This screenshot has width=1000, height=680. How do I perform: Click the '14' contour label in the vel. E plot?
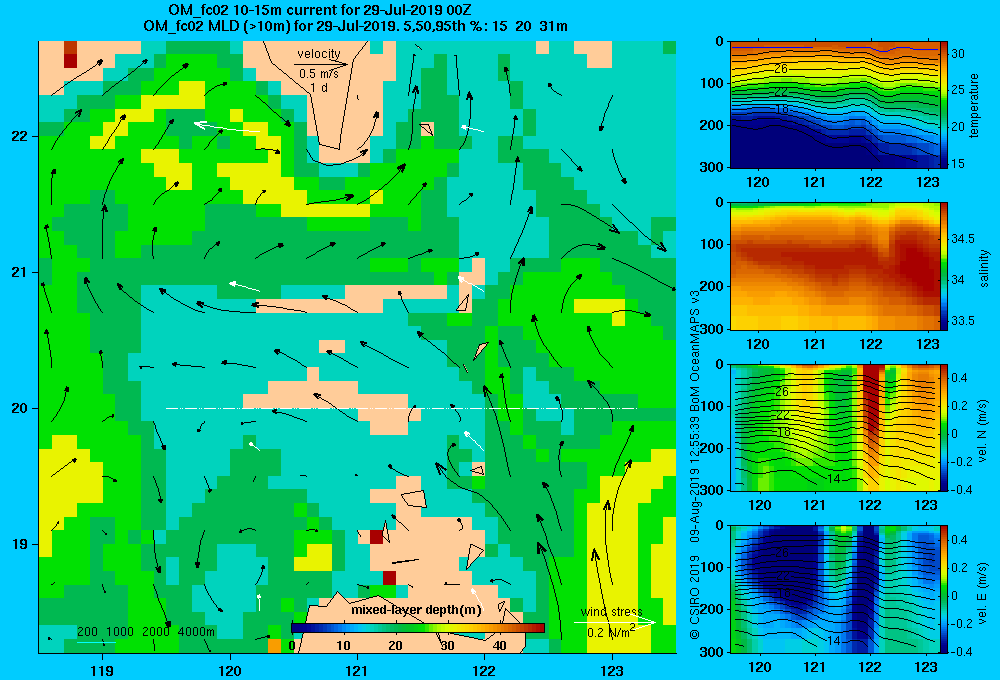coord(834,640)
